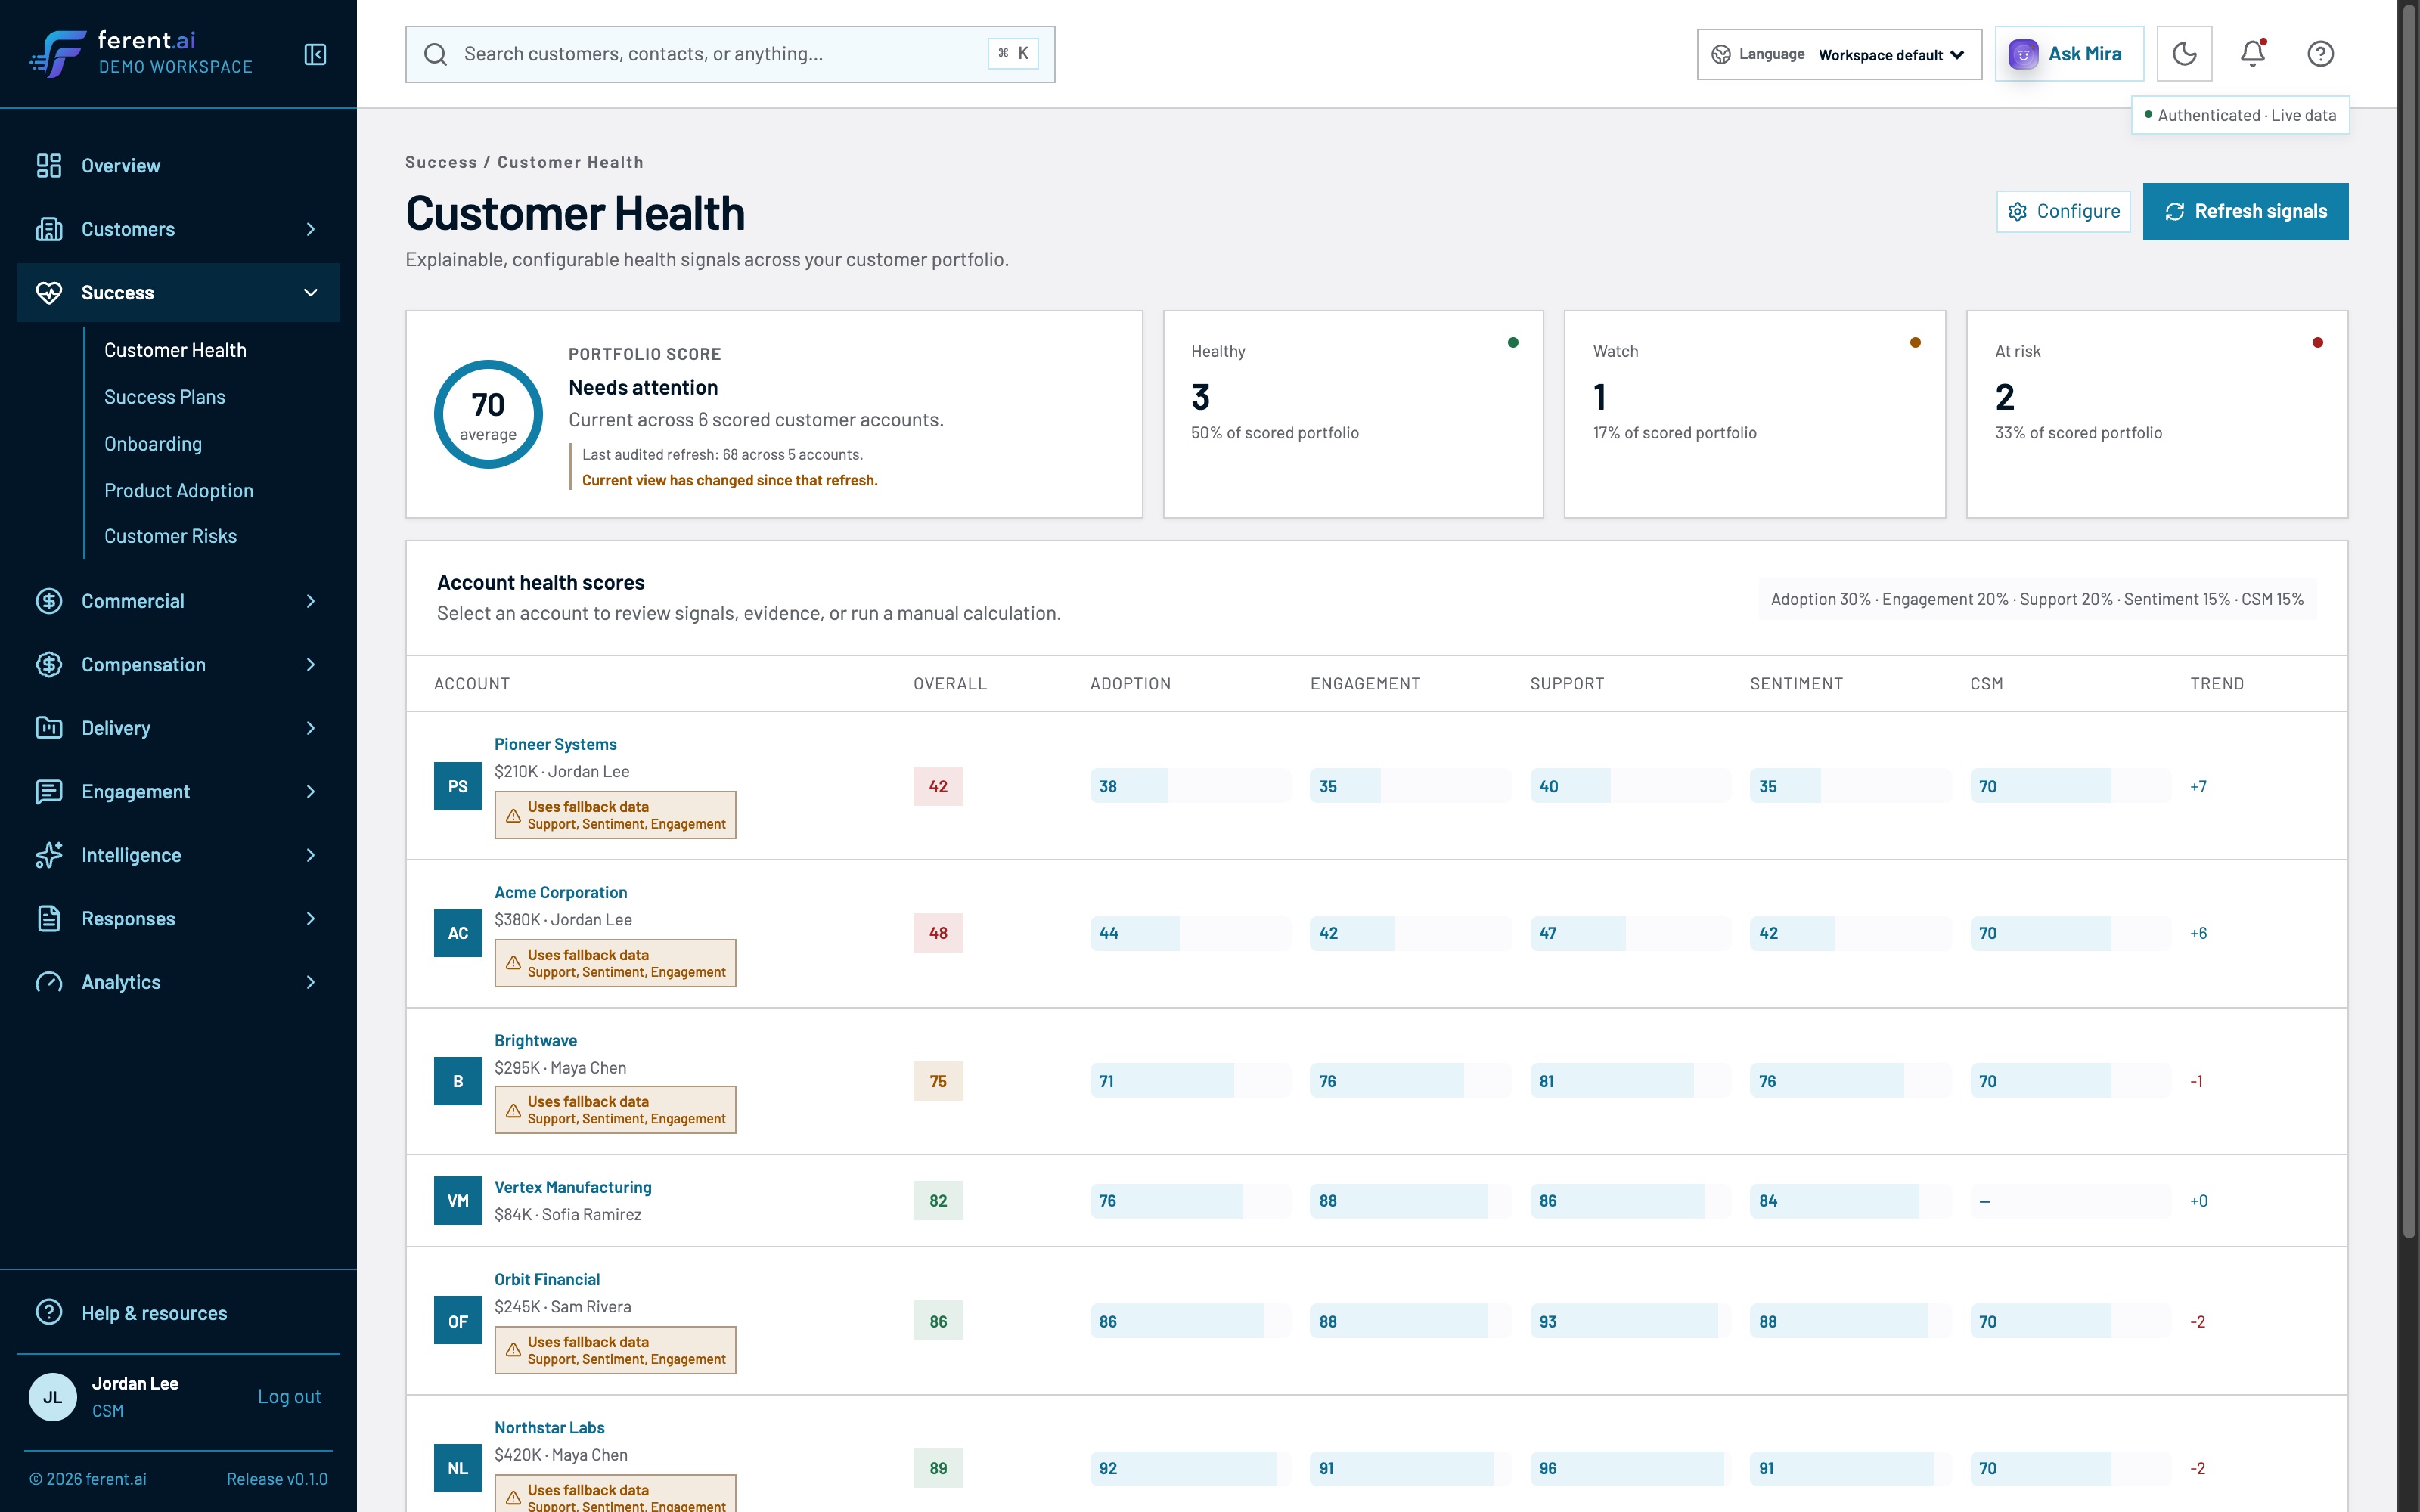
Task: Click the Log out link
Action: [289, 1396]
